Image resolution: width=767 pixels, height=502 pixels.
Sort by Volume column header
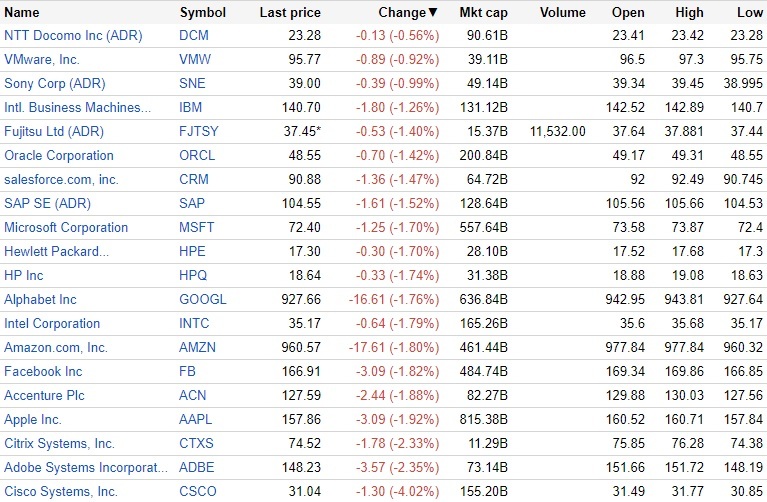(562, 13)
